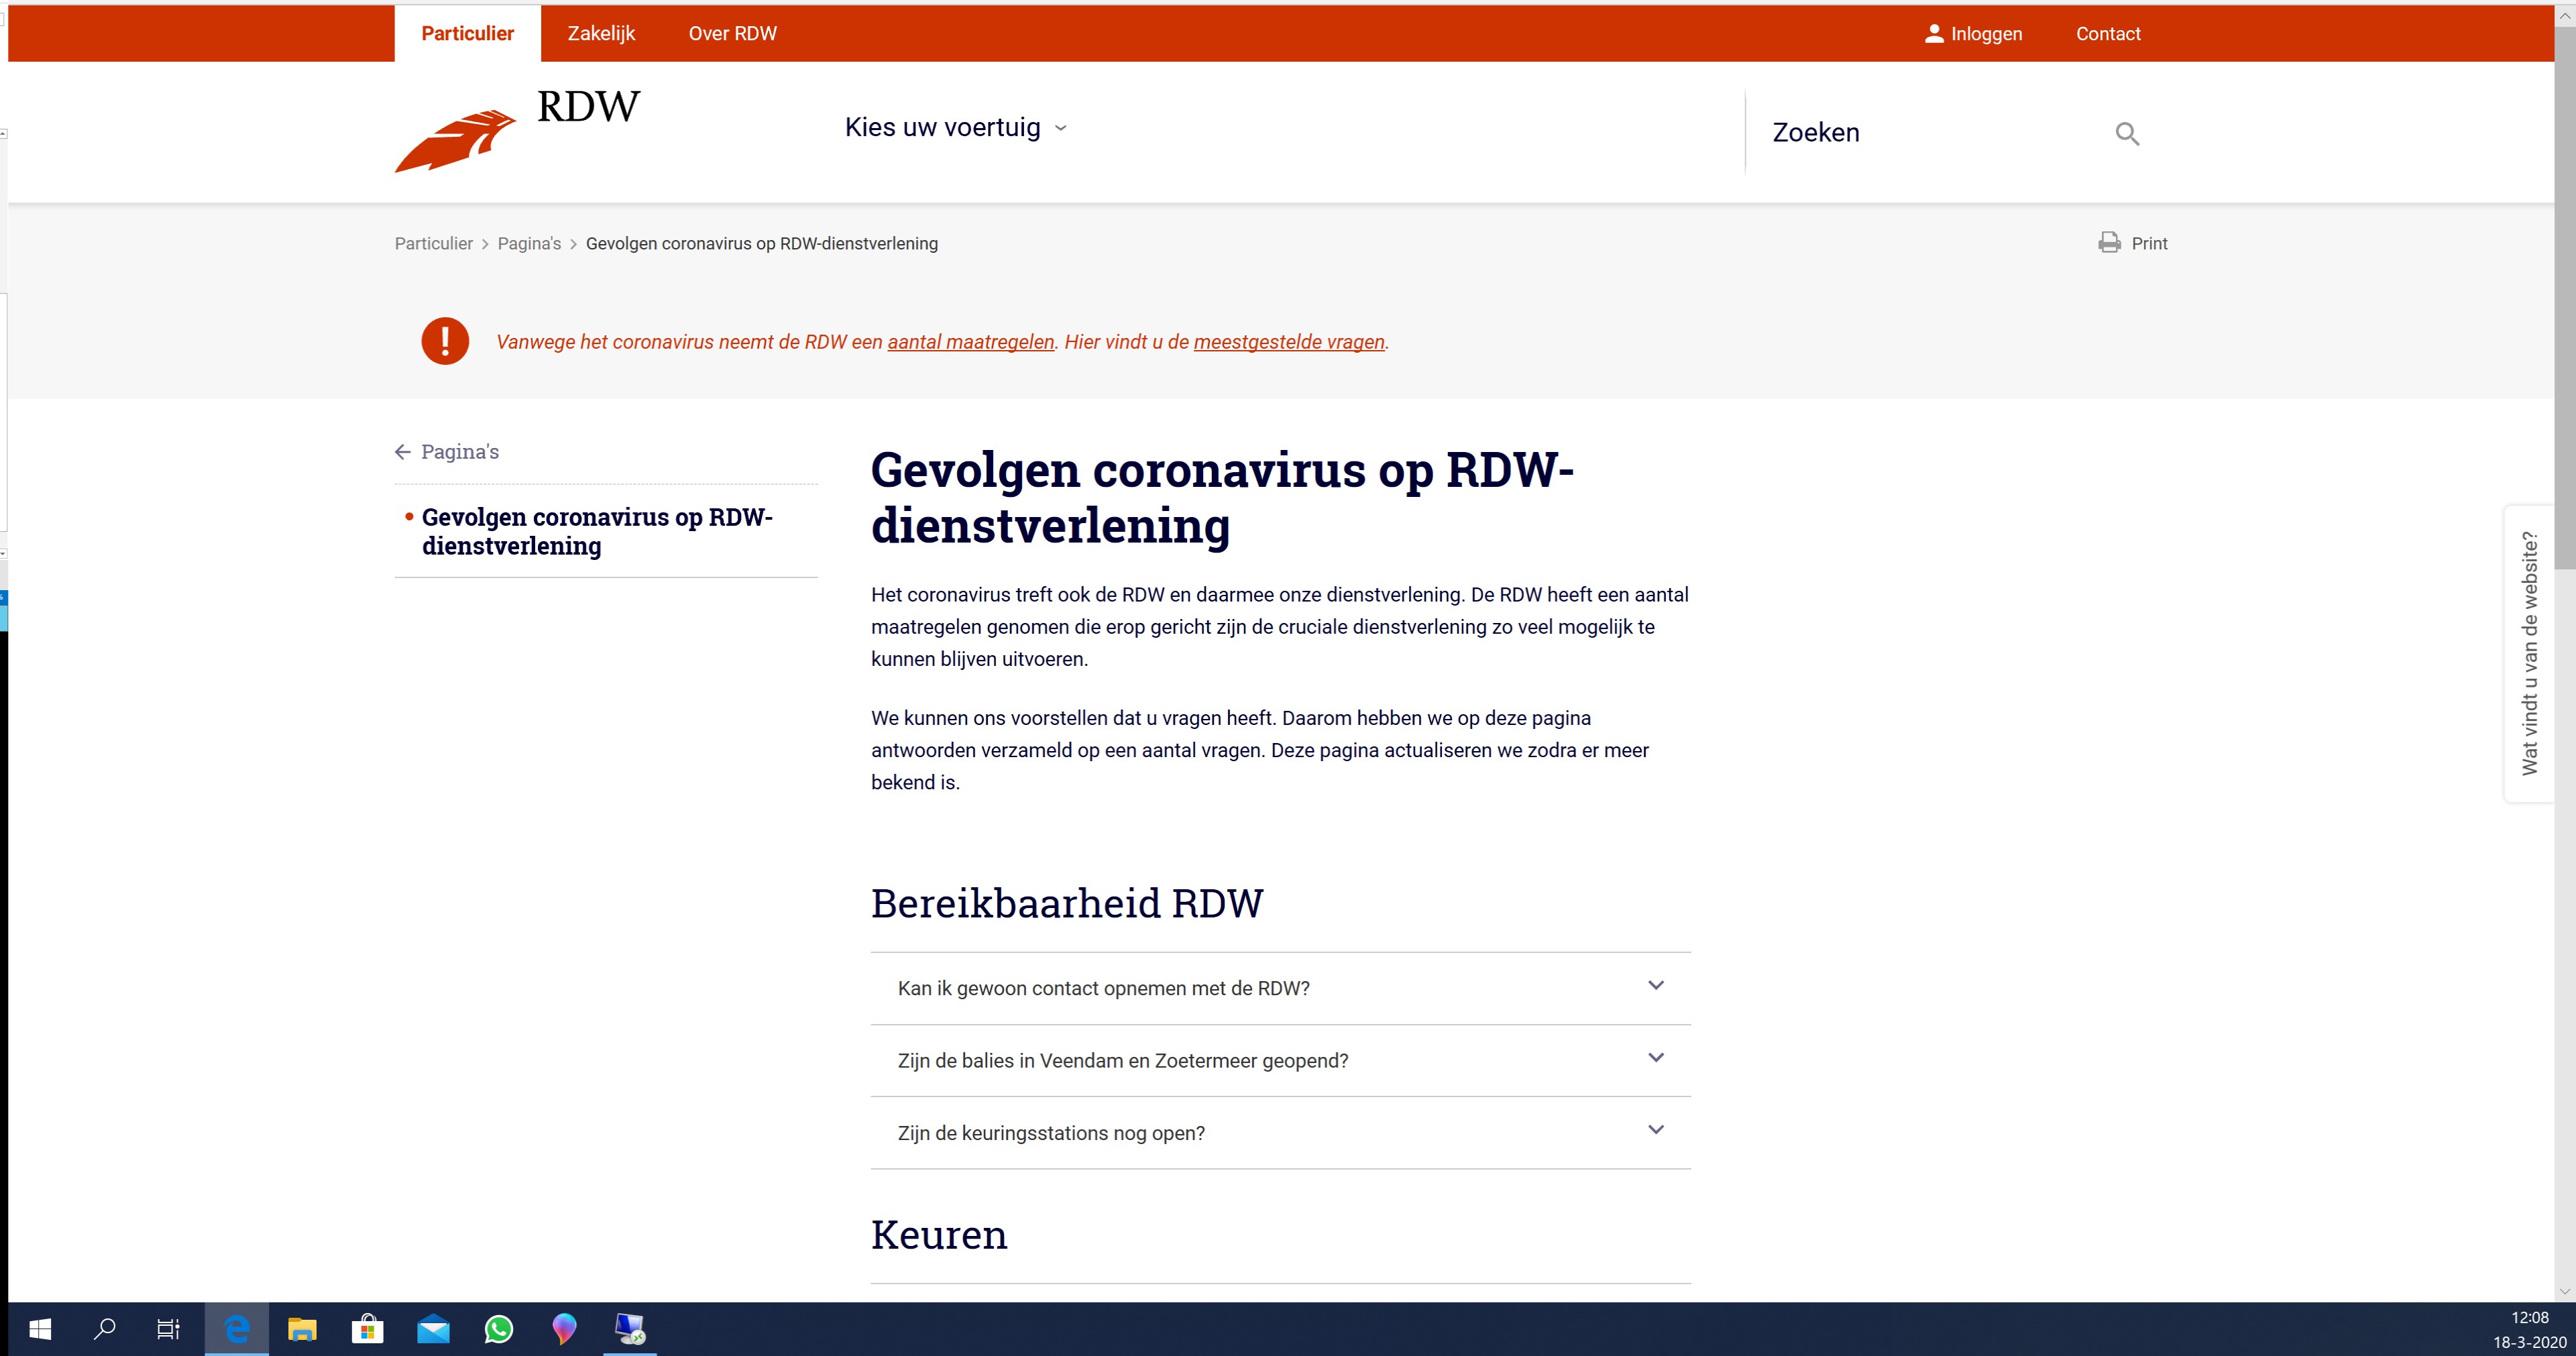Click the red exclamation alert icon

445,341
